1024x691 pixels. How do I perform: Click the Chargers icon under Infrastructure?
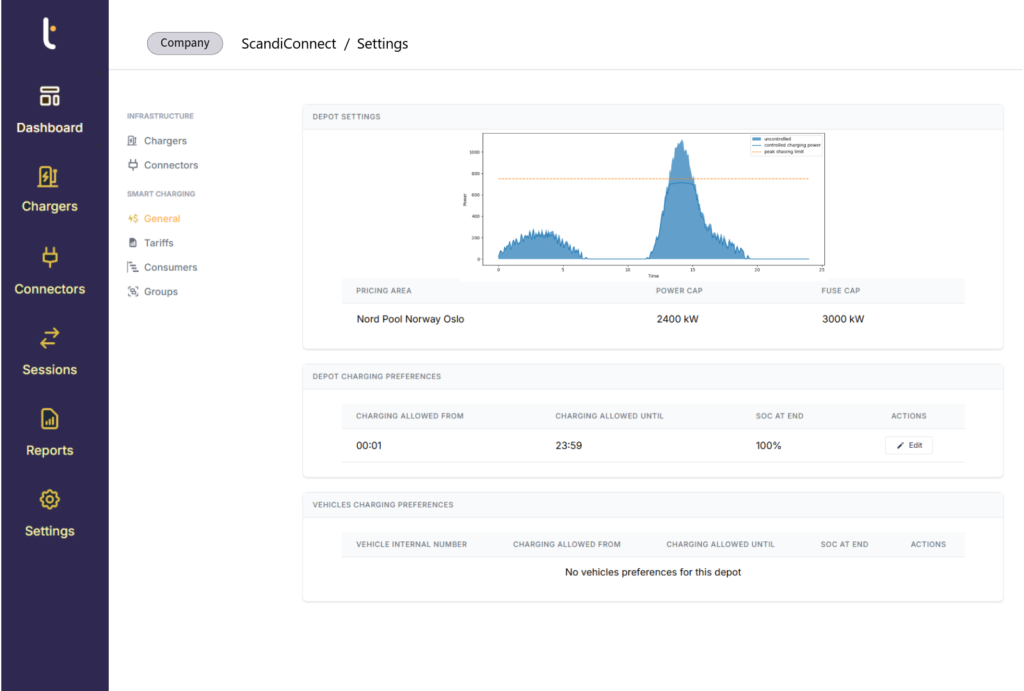click(133, 141)
